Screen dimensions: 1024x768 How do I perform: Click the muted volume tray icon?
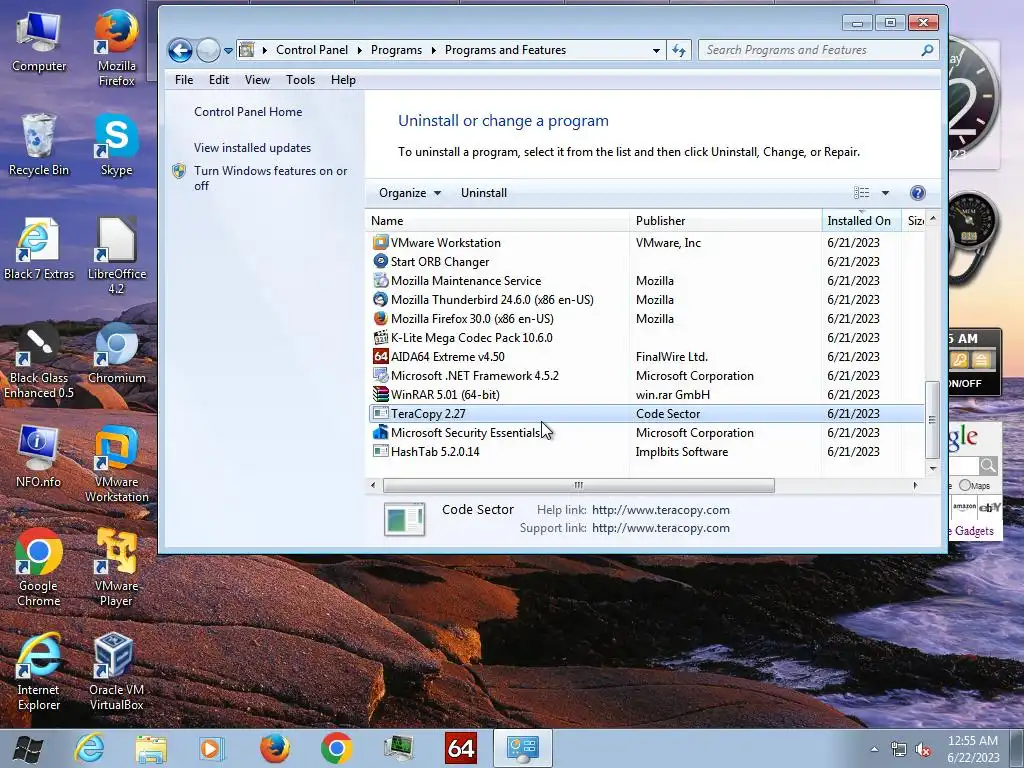[x=923, y=749]
